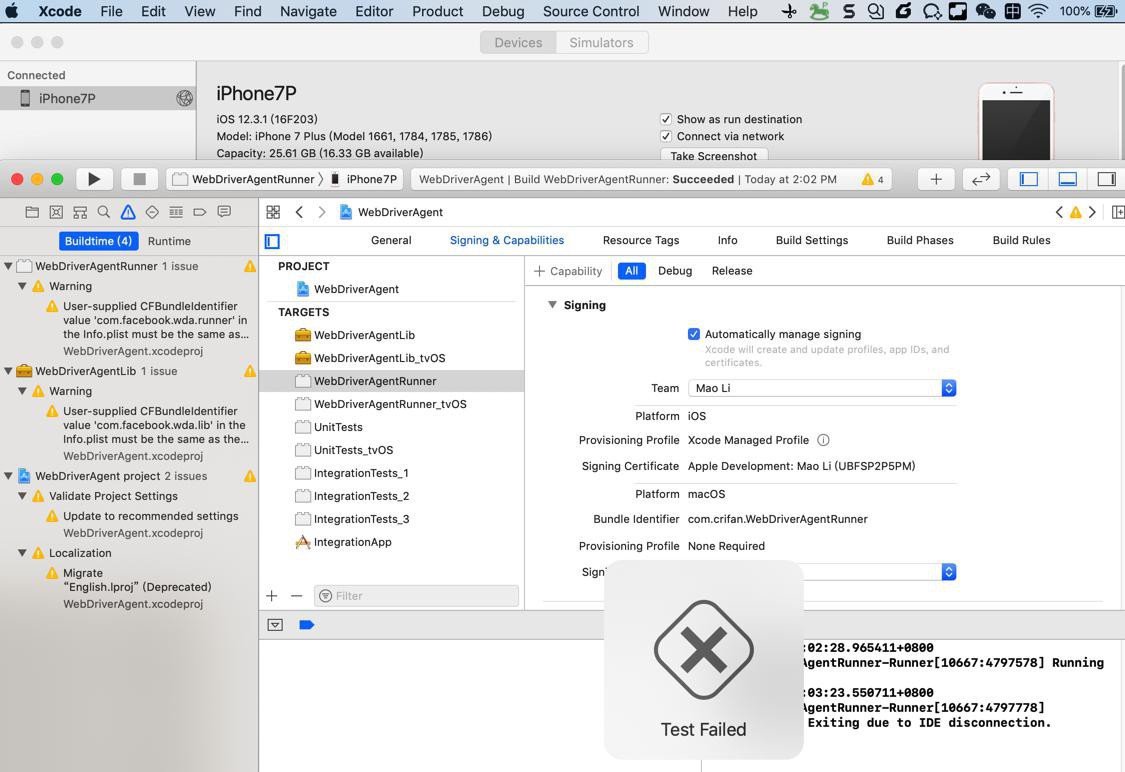
Task: Collapse WebDriverAgent project issues group
Action: tap(9, 476)
